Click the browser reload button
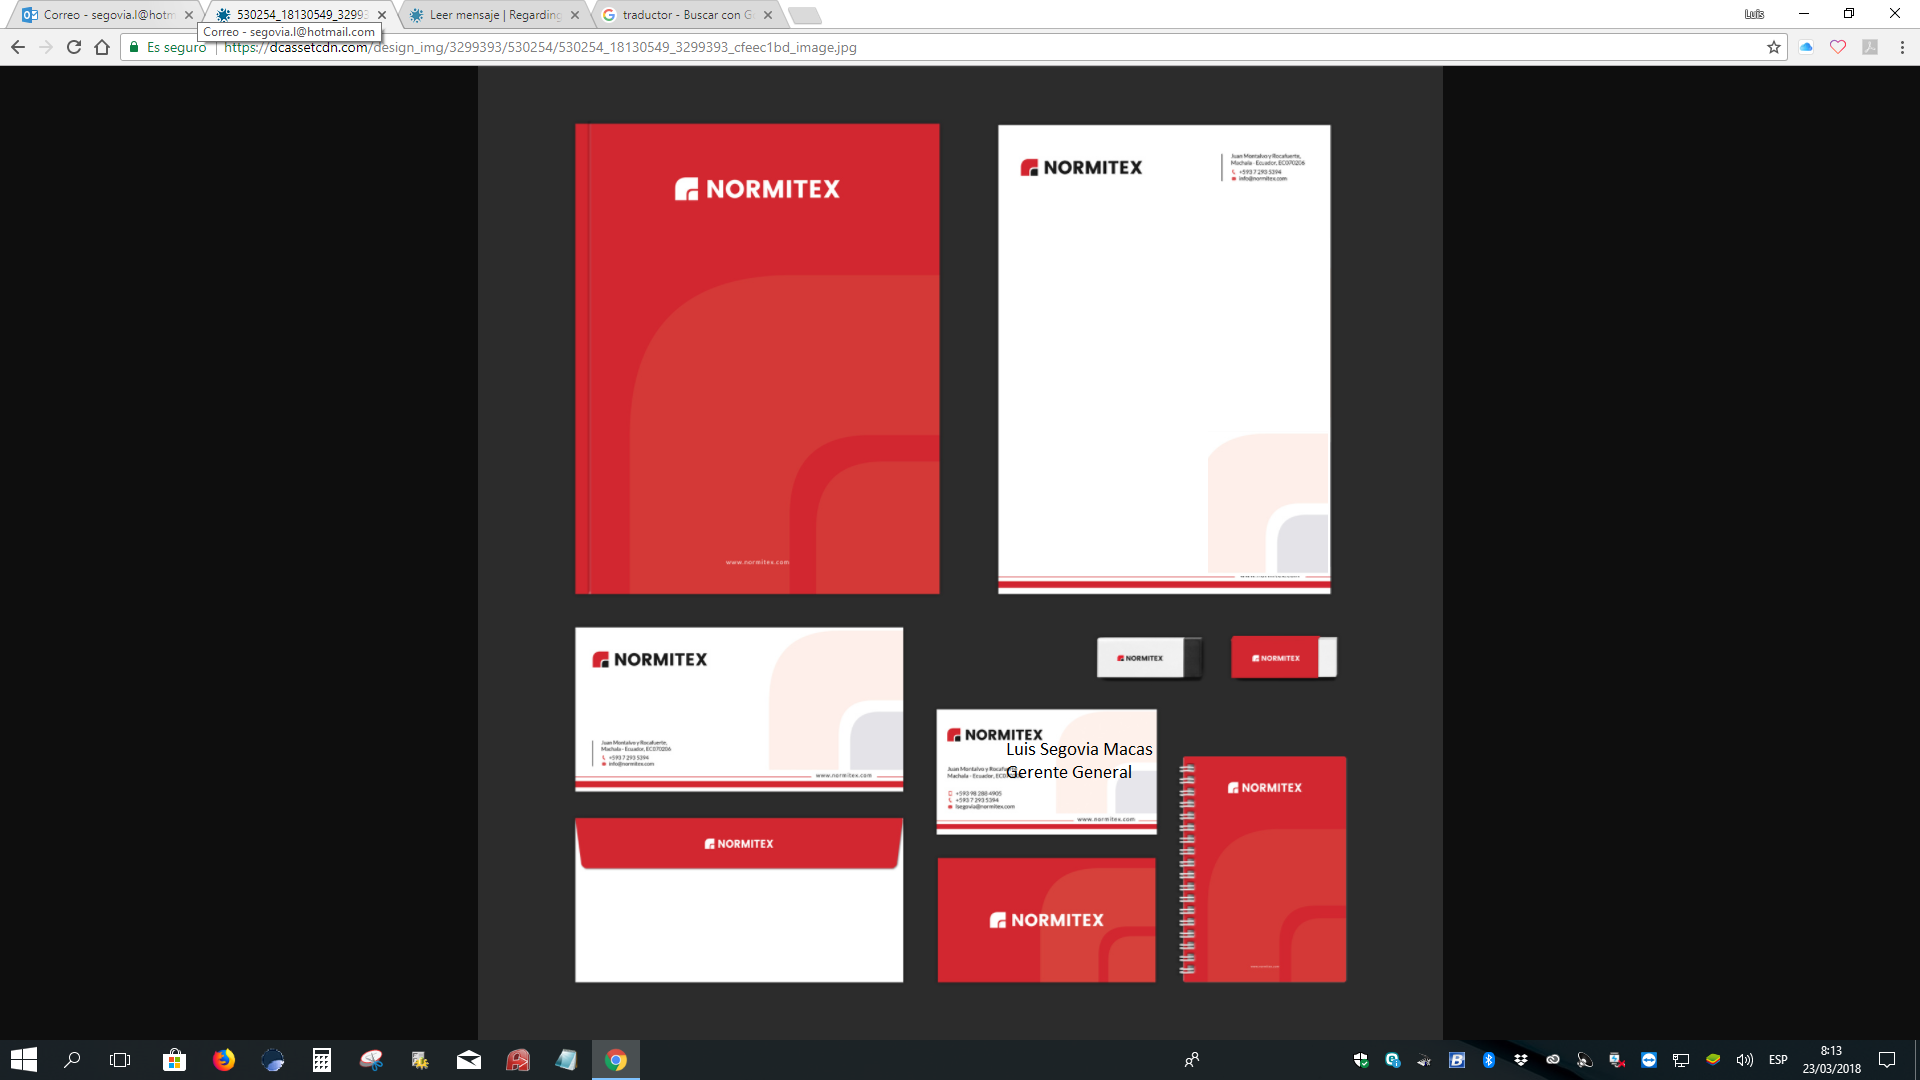Screen dimensions: 1920x1080 [74, 47]
